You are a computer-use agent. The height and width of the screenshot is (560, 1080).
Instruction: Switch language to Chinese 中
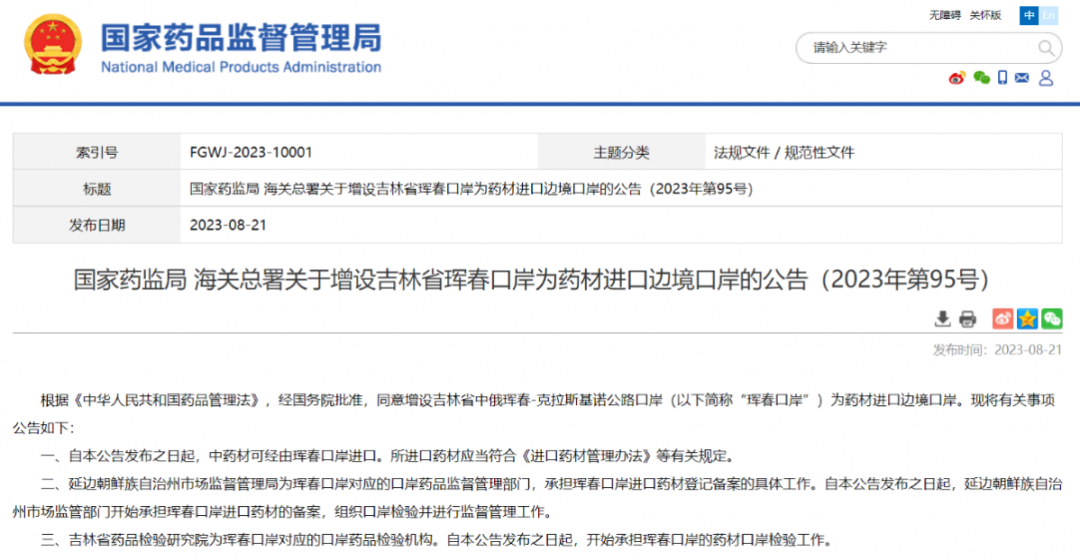coord(1029,15)
